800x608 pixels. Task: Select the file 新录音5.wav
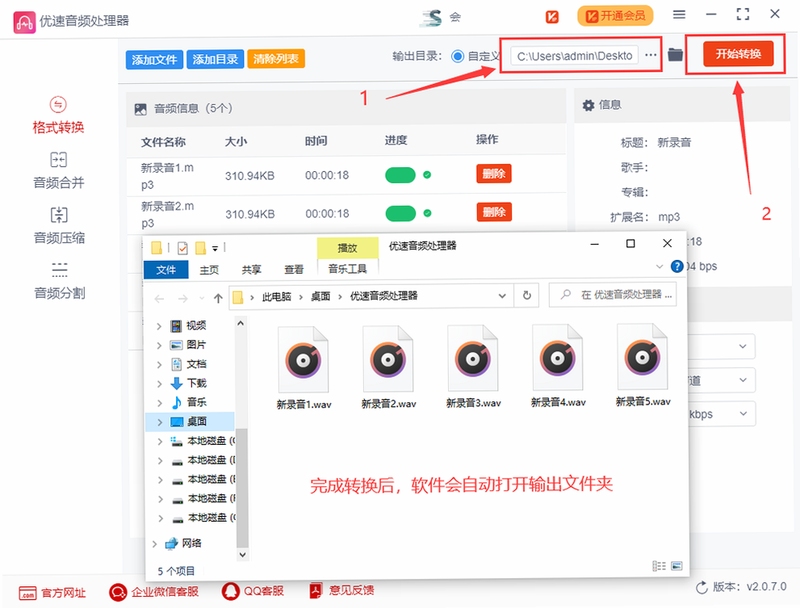(642, 366)
